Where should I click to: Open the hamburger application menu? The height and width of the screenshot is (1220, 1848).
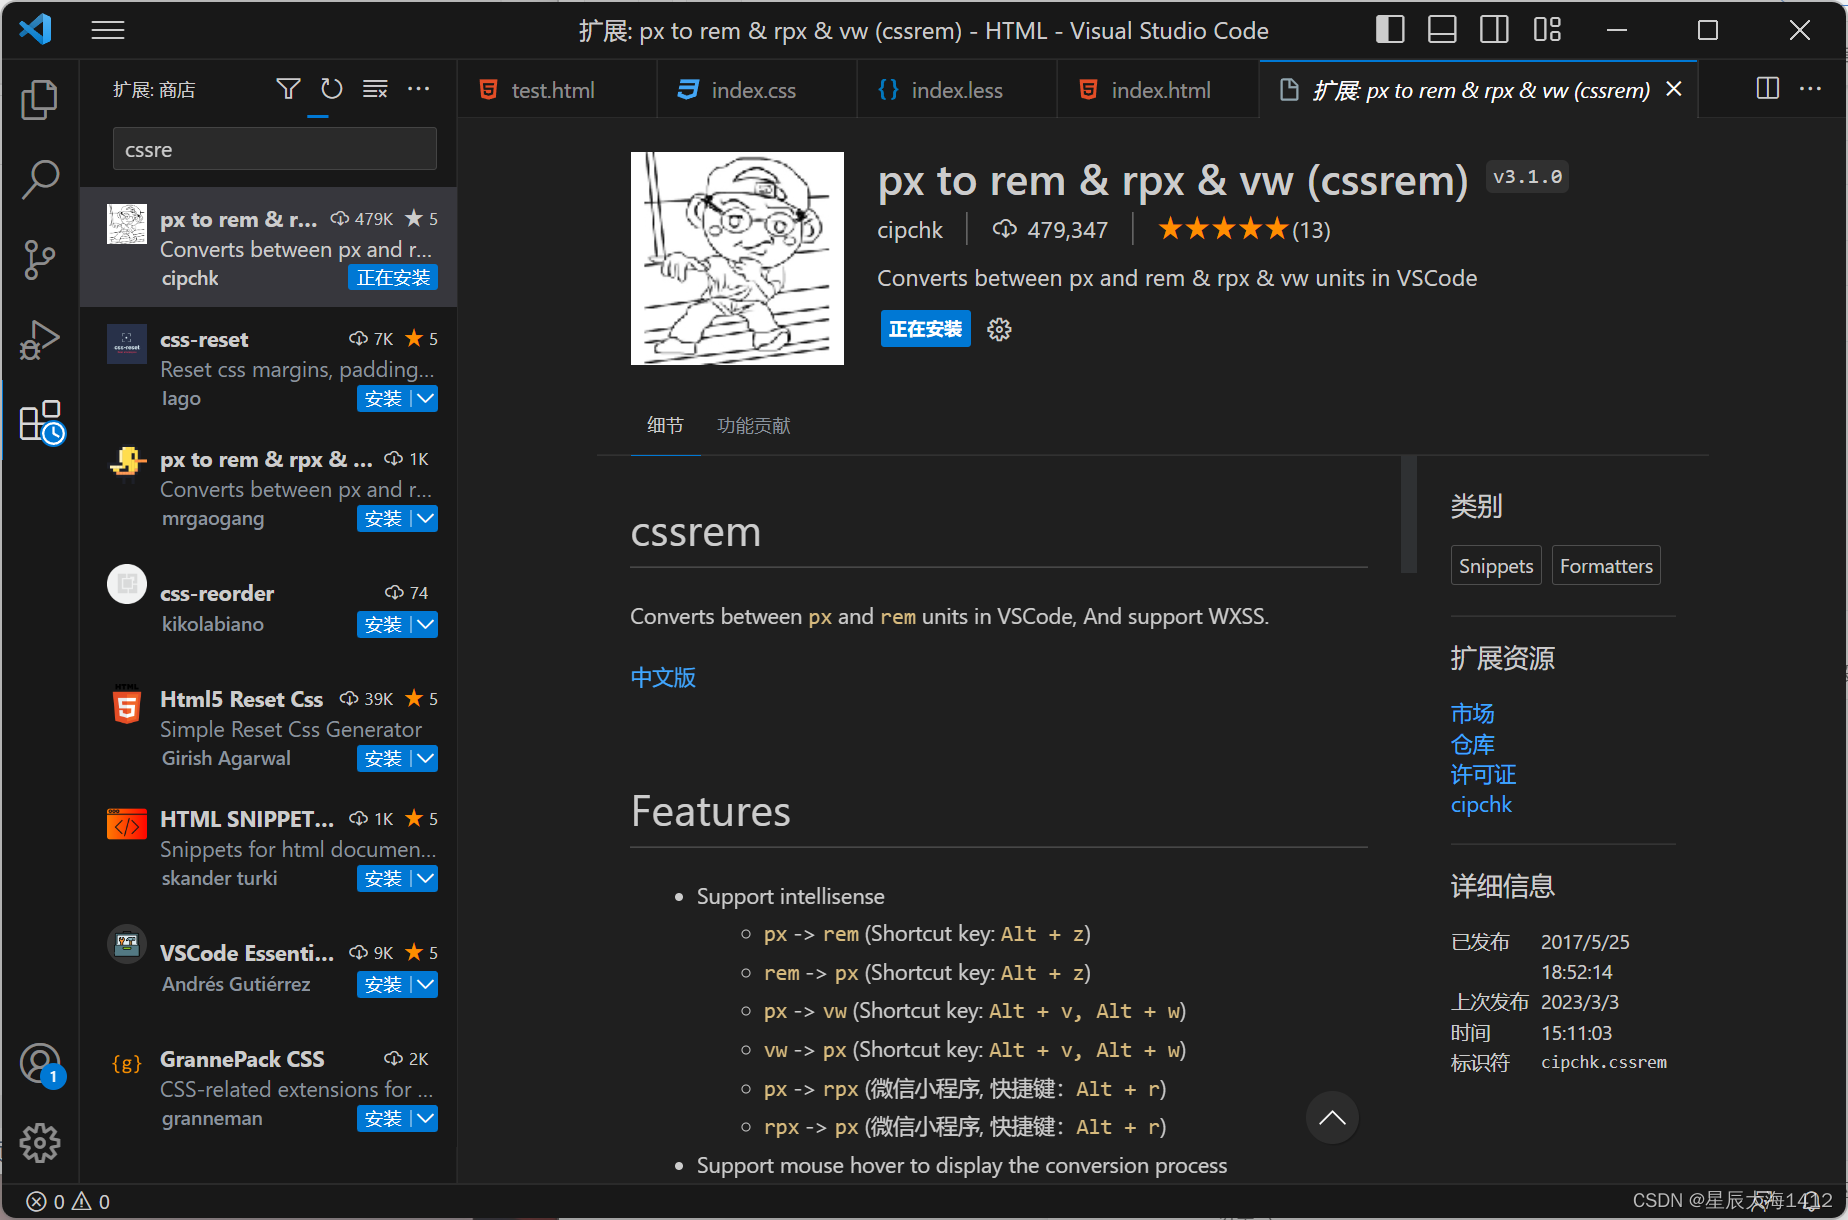(108, 30)
